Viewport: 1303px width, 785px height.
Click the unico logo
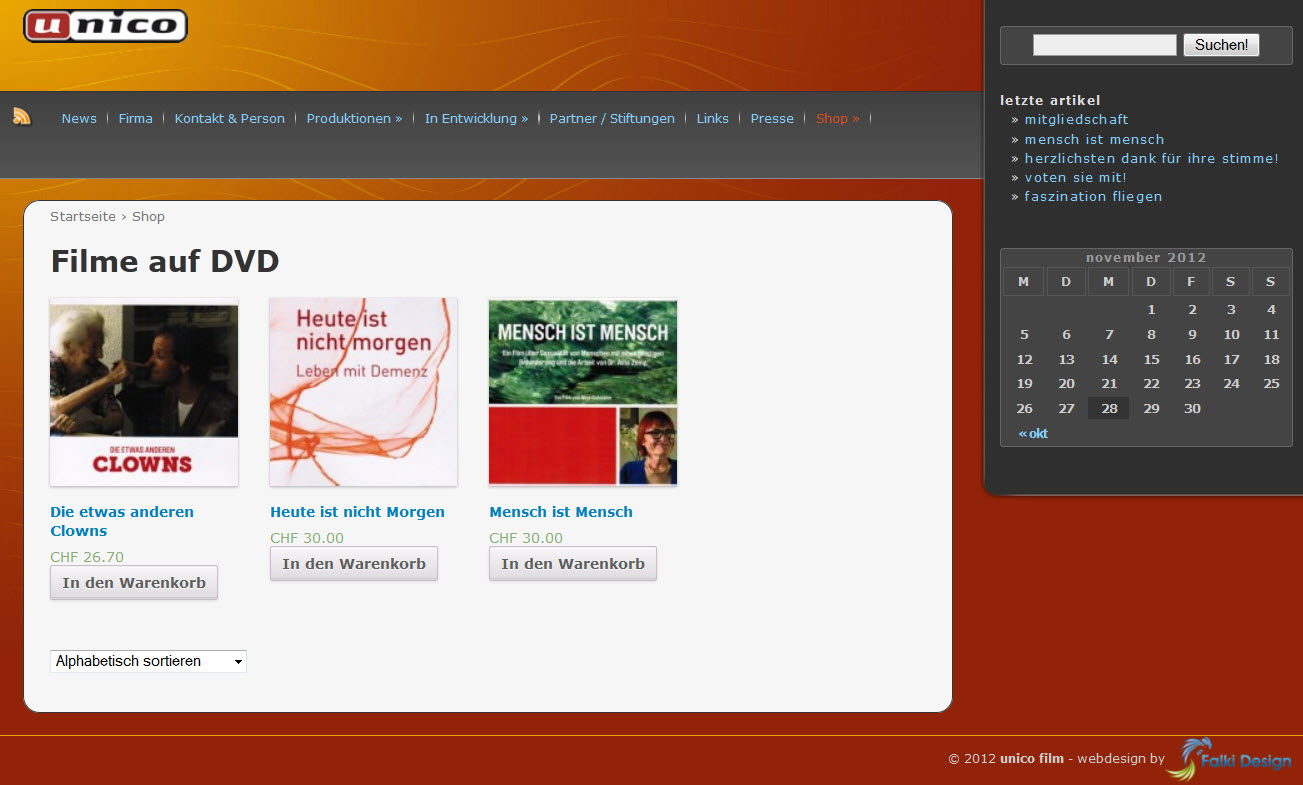[105, 26]
